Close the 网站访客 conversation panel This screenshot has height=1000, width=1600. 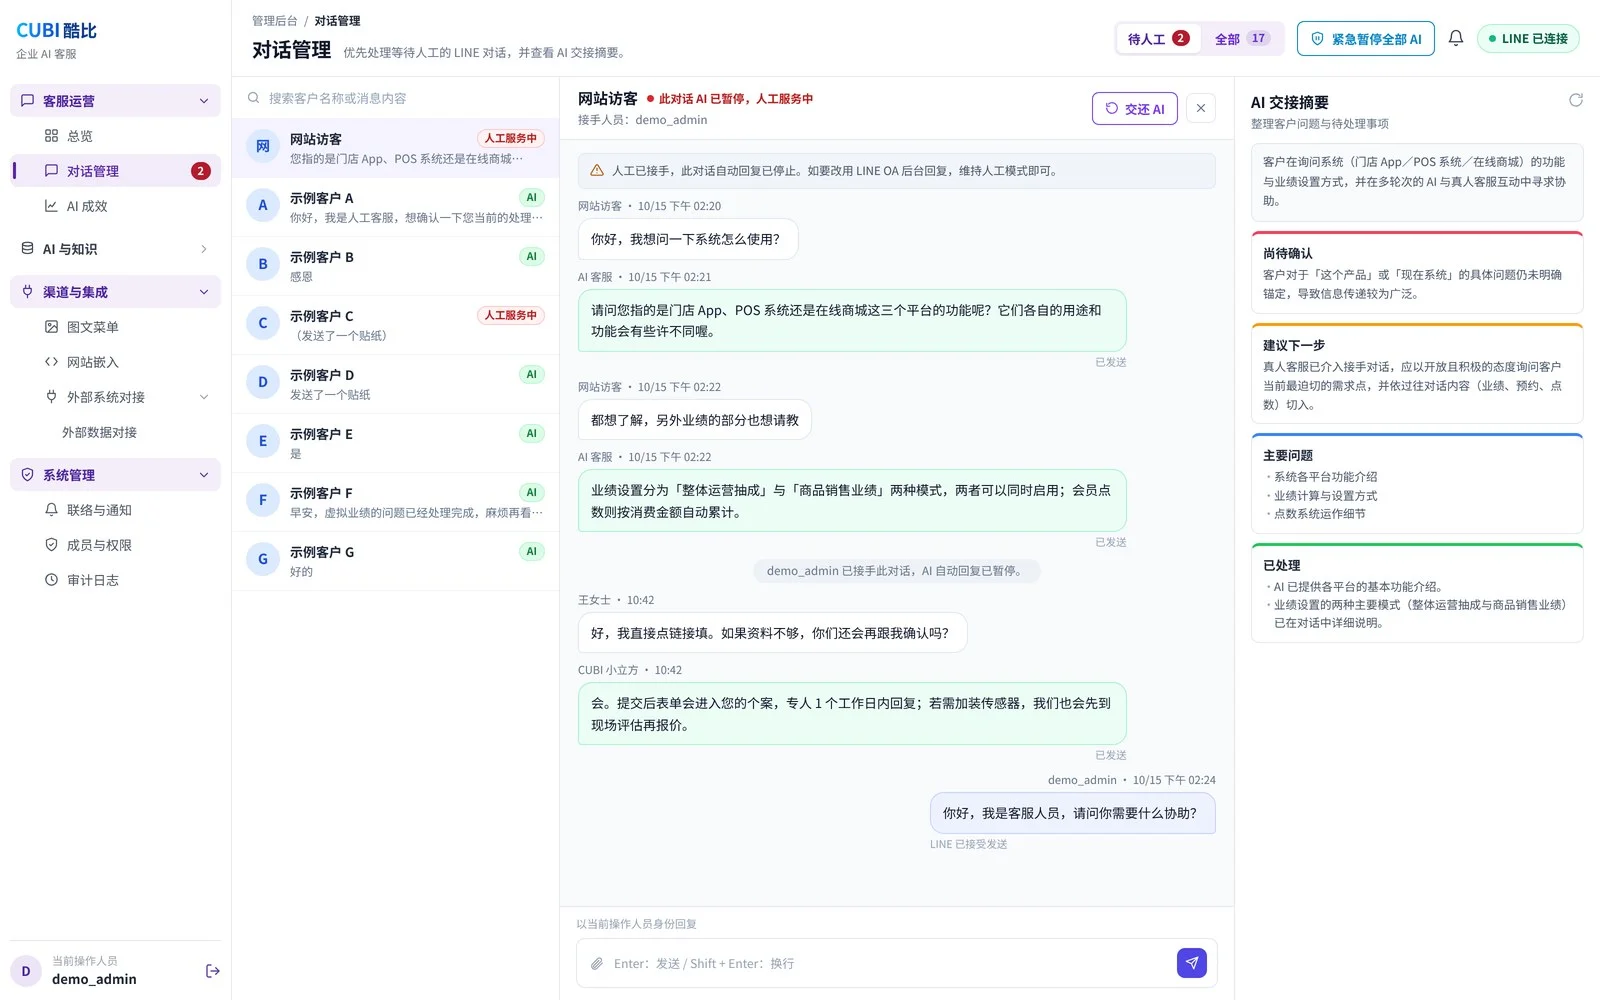tap(1201, 108)
